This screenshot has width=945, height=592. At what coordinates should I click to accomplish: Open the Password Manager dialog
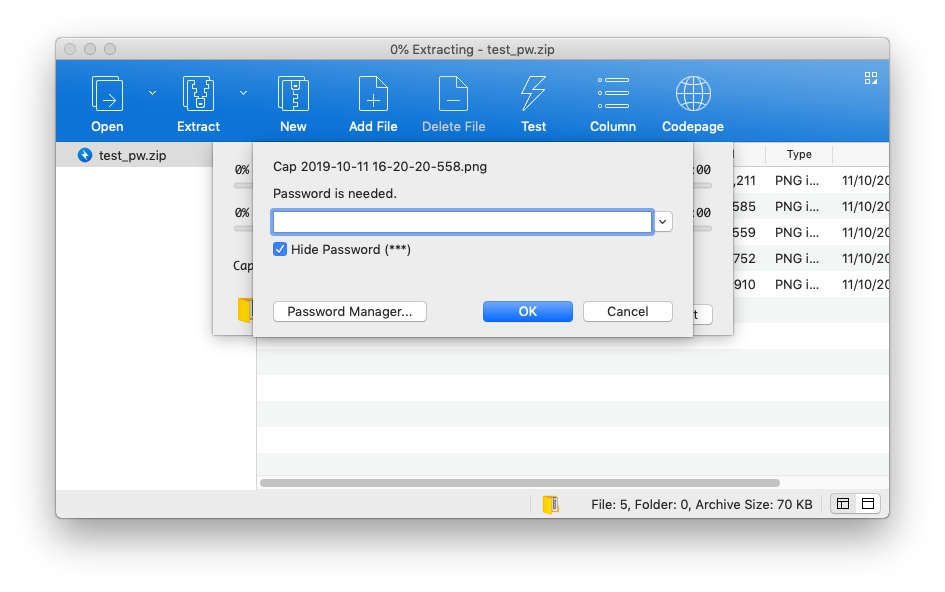349,312
